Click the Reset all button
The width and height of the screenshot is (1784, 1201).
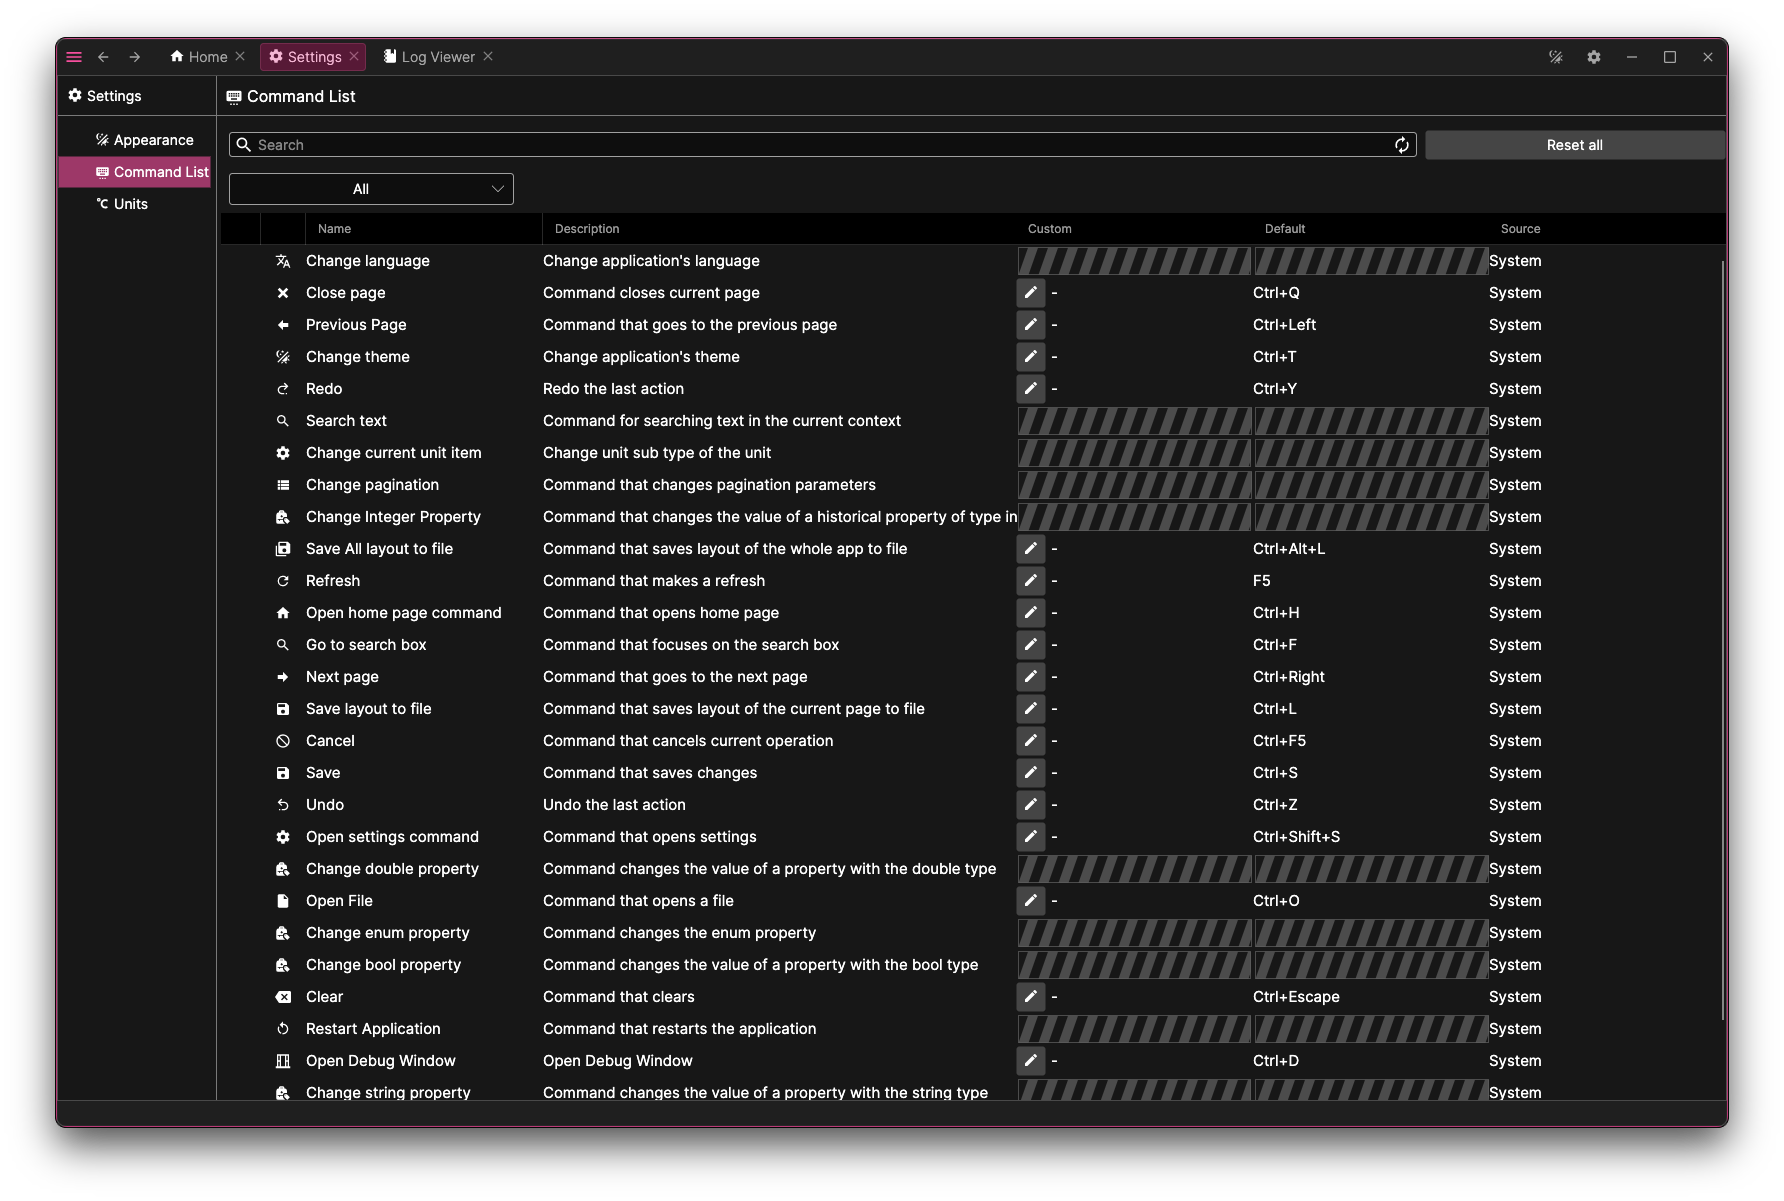coord(1574,144)
